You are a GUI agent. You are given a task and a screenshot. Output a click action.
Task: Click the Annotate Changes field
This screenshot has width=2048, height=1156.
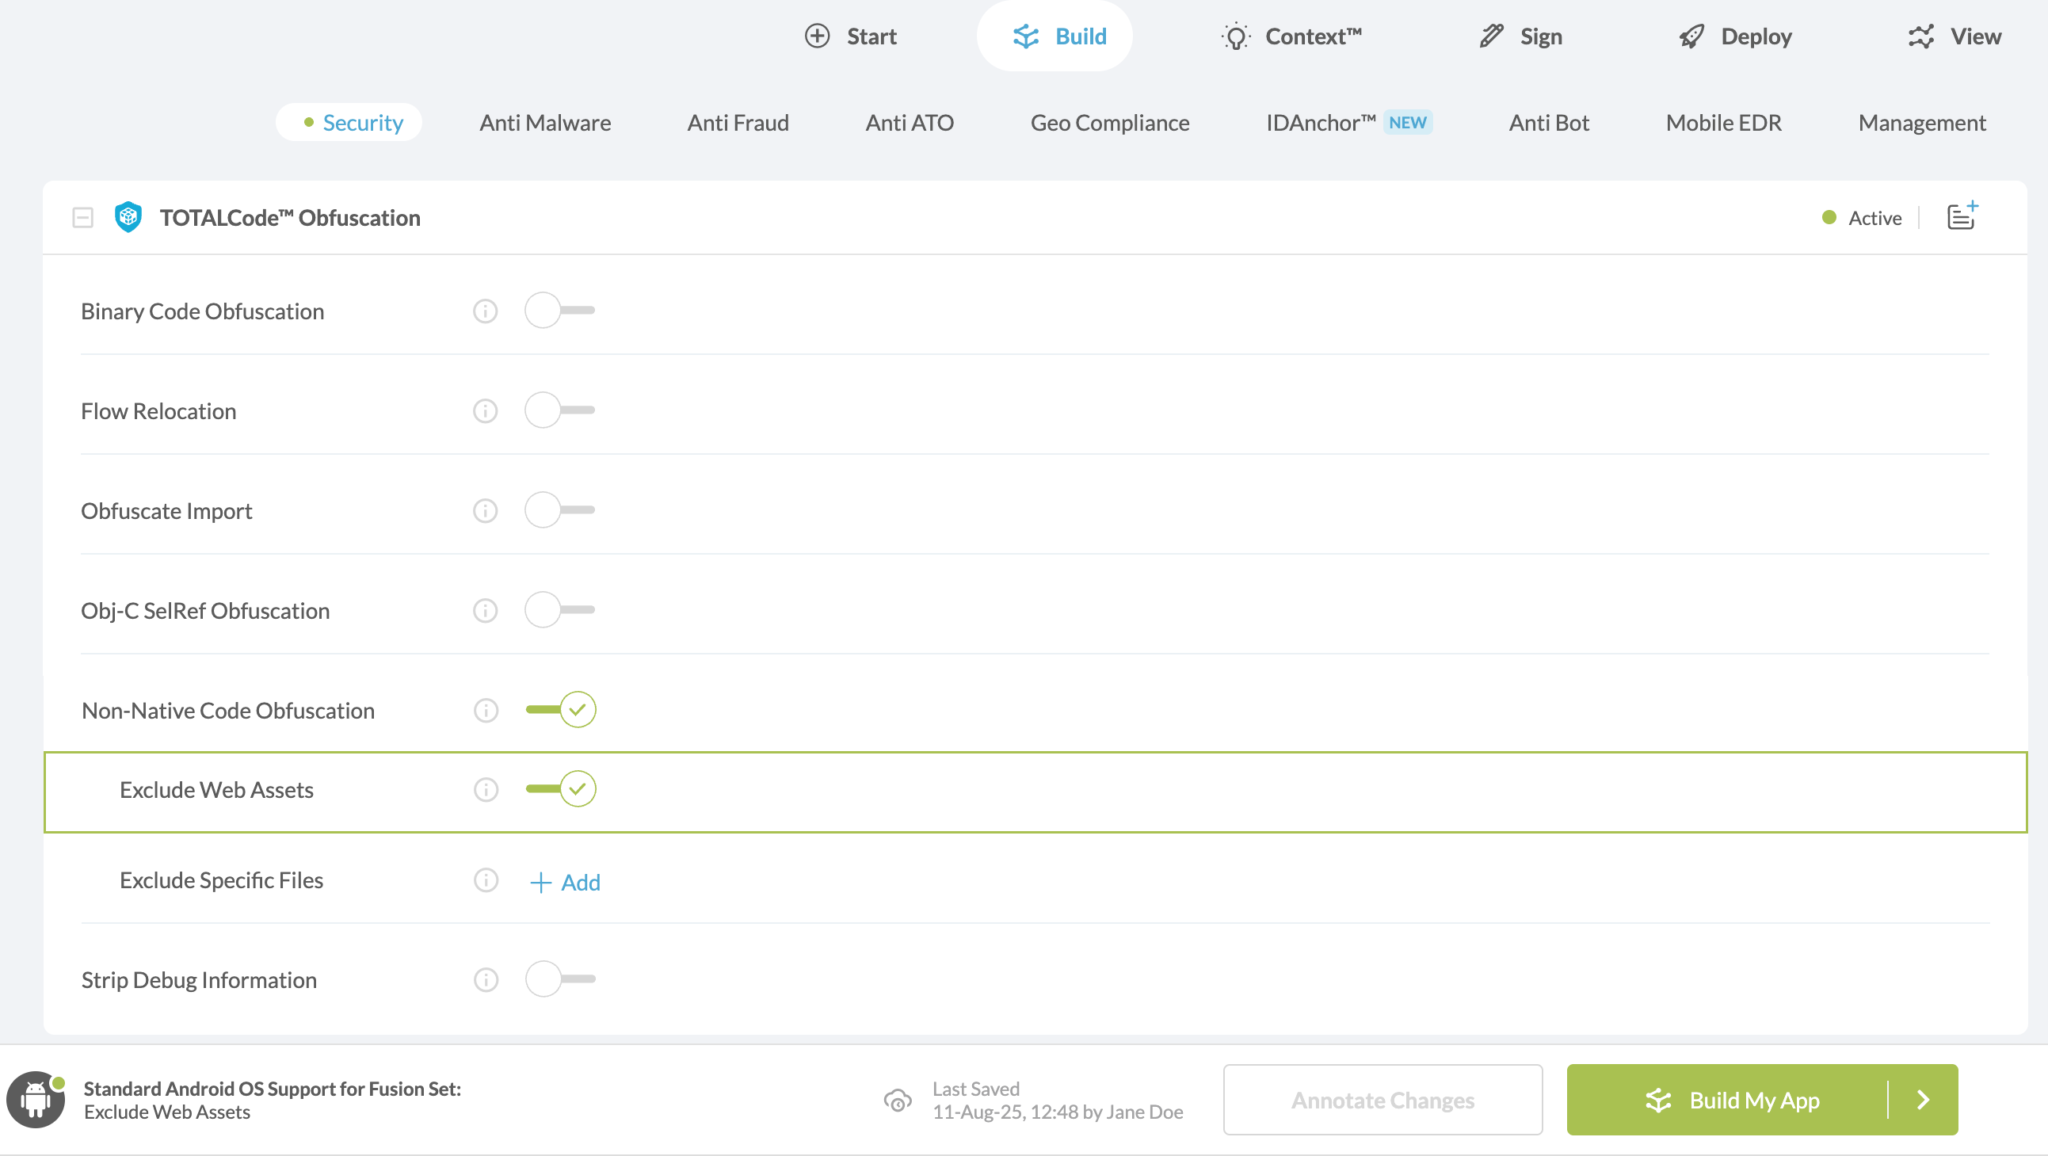pos(1382,1100)
